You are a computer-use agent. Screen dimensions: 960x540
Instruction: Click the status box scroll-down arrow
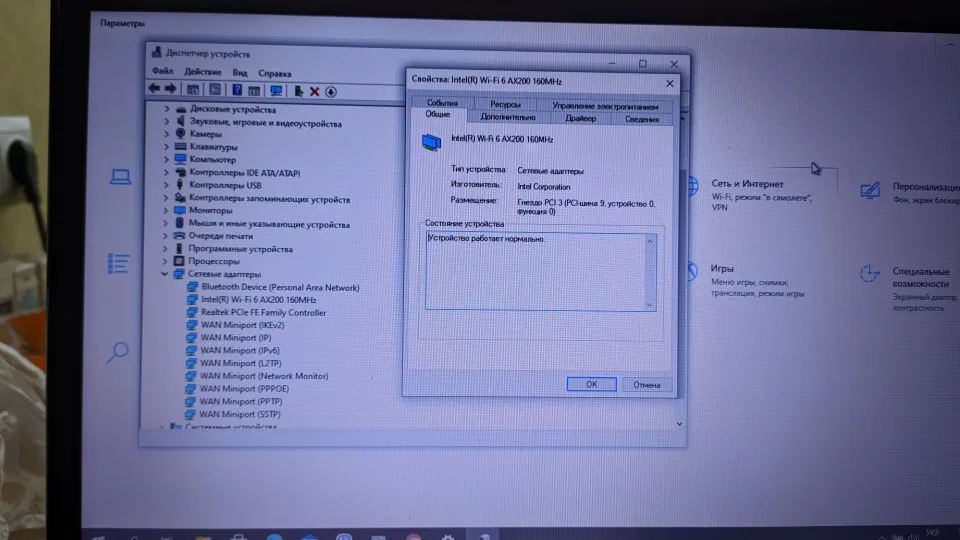tap(650, 304)
